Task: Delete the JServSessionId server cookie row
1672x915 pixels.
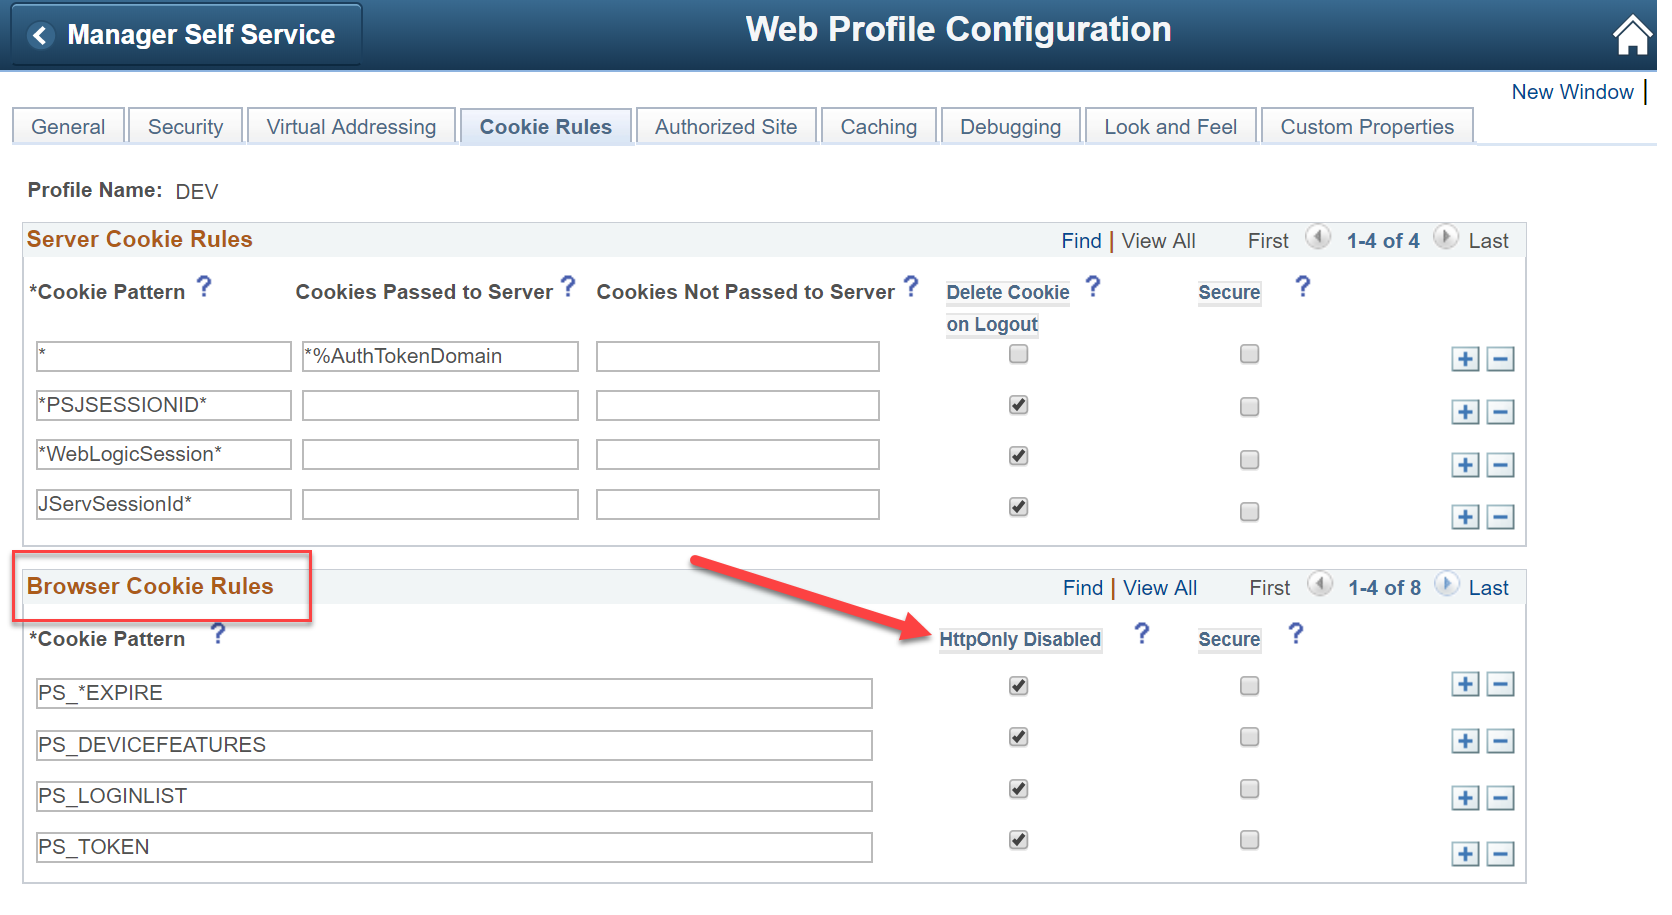Action: (1500, 517)
